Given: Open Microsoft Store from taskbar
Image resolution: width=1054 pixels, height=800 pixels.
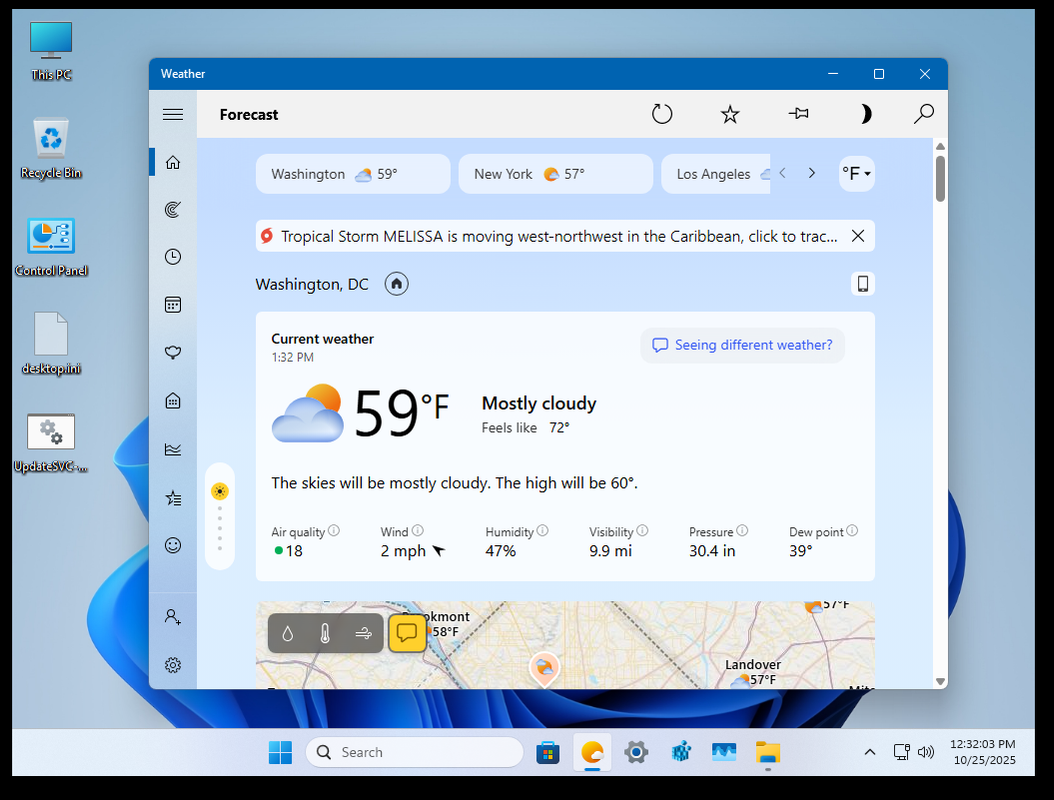Looking at the screenshot, I should point(548,752).
